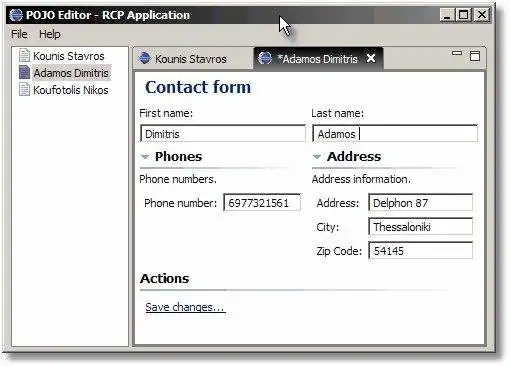
Task: Click the Last name: label
Action: 337,113
